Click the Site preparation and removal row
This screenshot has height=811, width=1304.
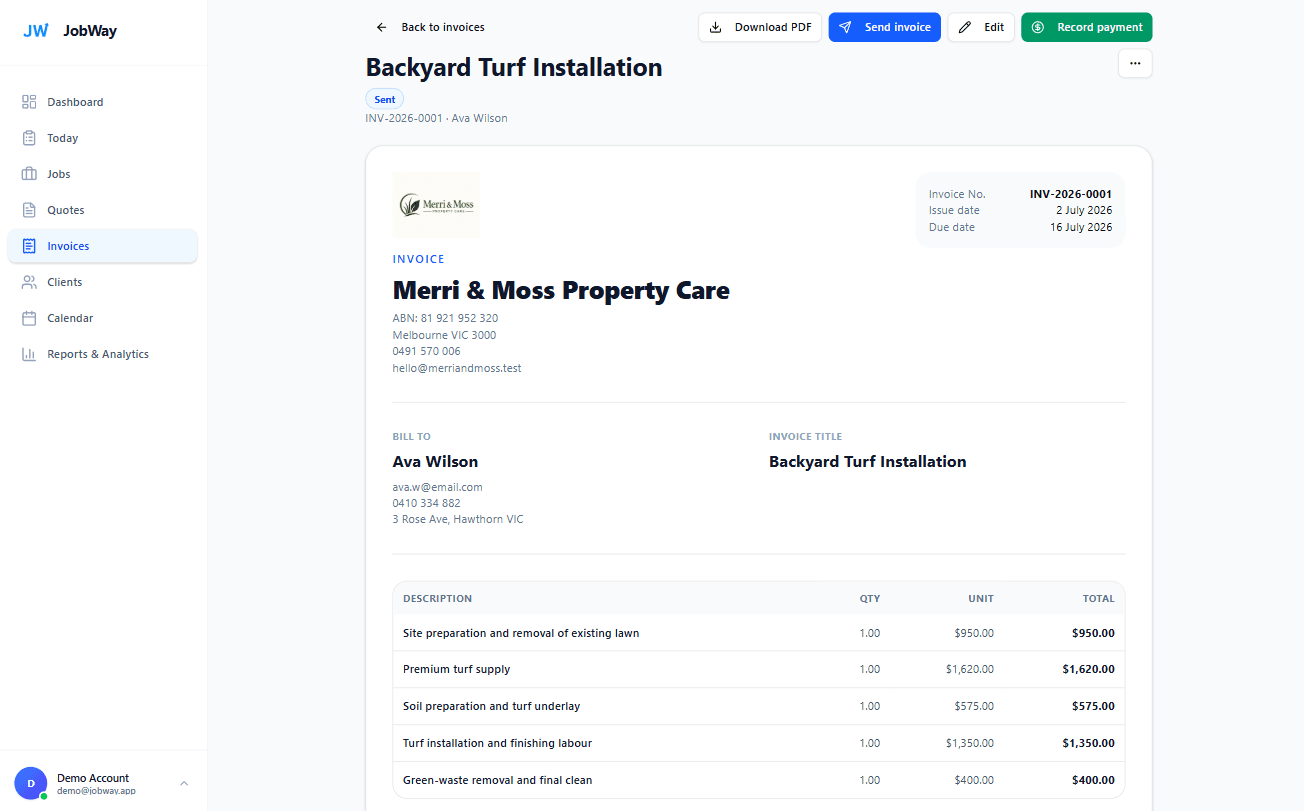[x=759, y=633]
